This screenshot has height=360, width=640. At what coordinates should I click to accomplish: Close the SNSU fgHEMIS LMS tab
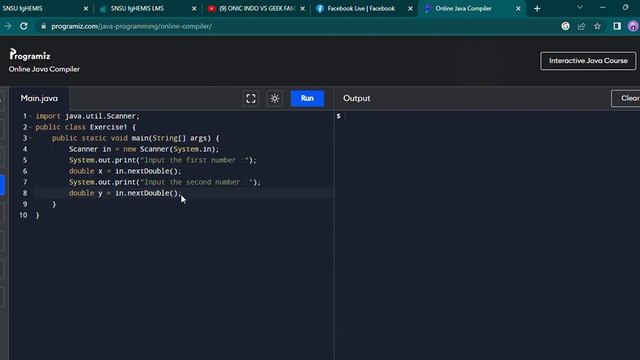194,9
